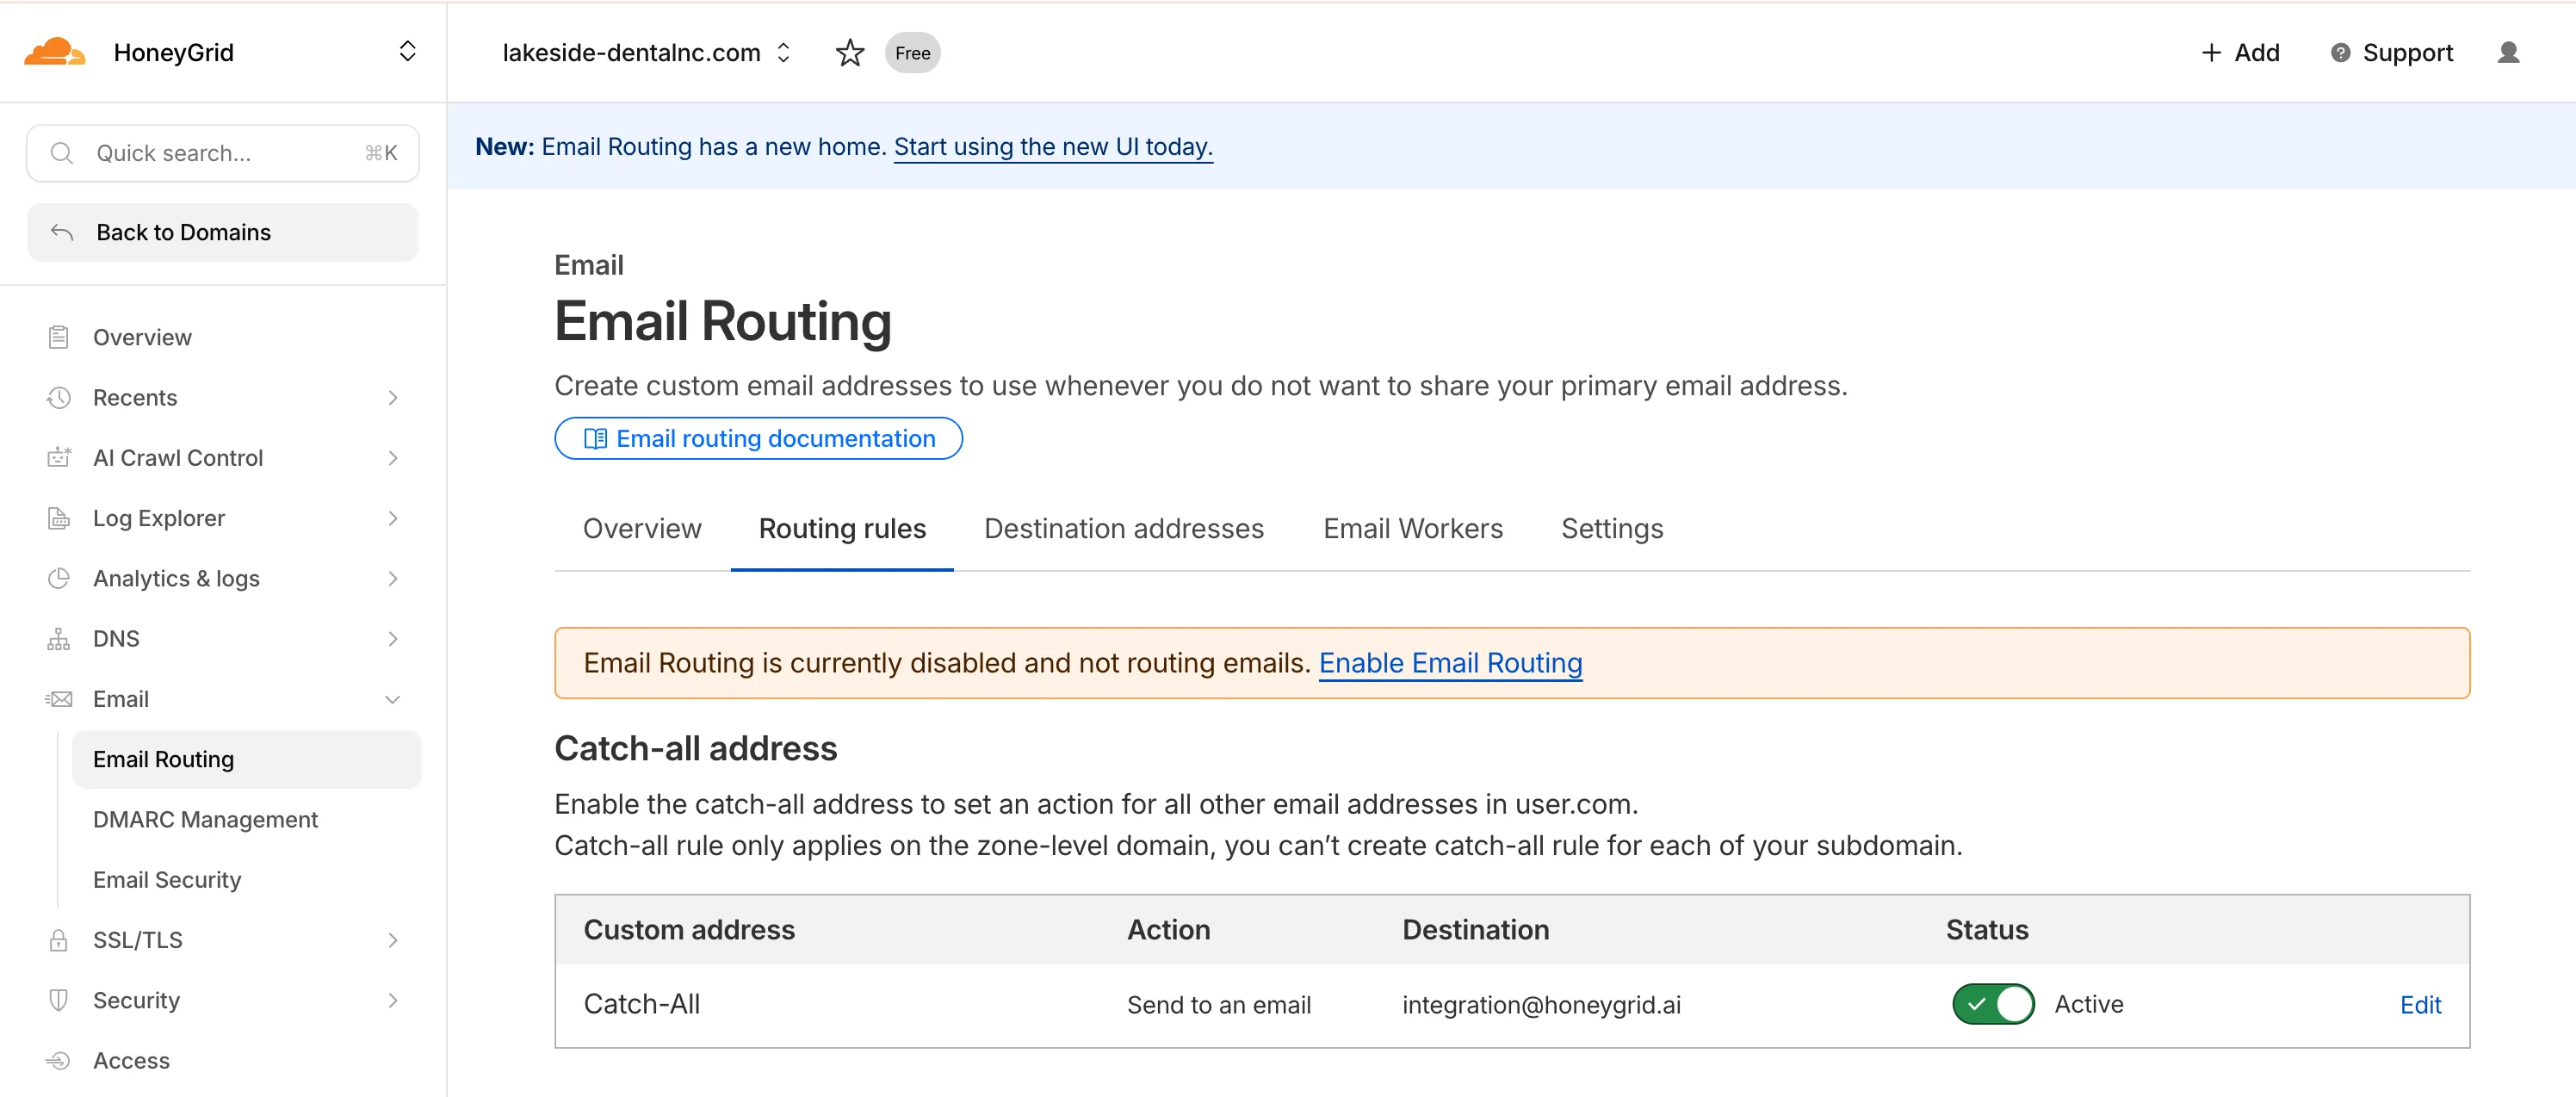Viewport: 2576px width, 1097px height.
Task: Click the Email envelope icon in sidebar
Action: 59,698
